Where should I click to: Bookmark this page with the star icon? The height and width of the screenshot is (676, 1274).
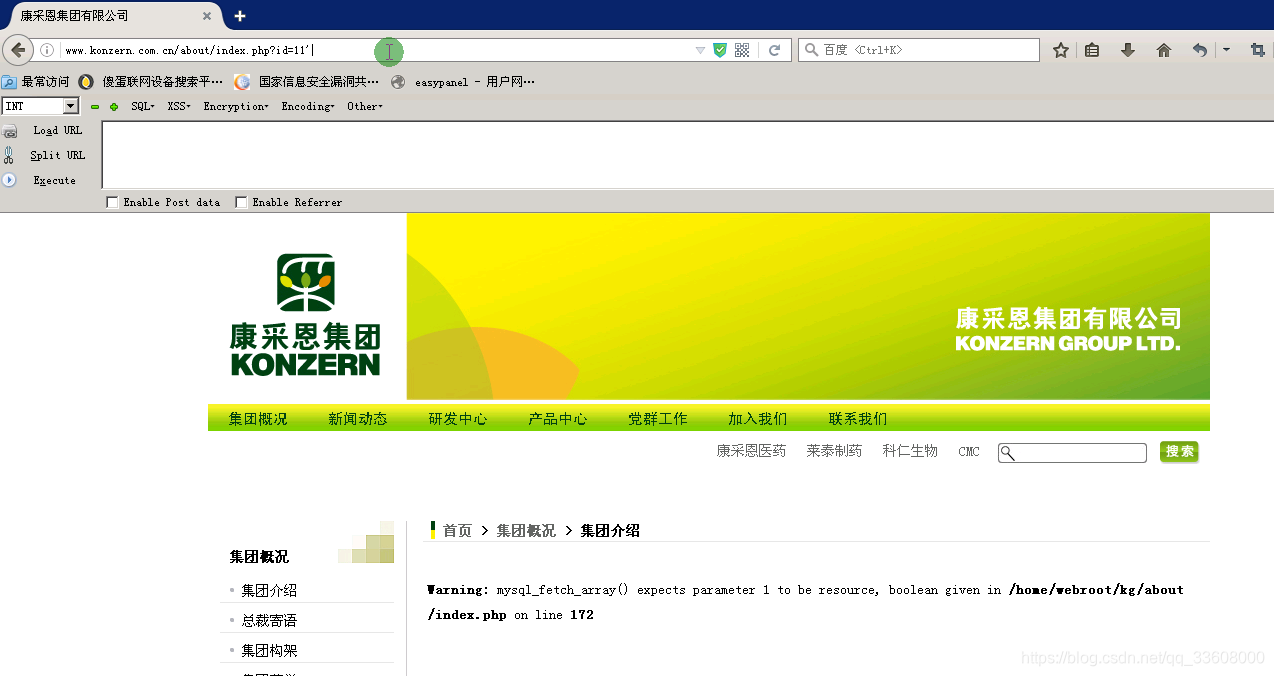[1061, 50]
